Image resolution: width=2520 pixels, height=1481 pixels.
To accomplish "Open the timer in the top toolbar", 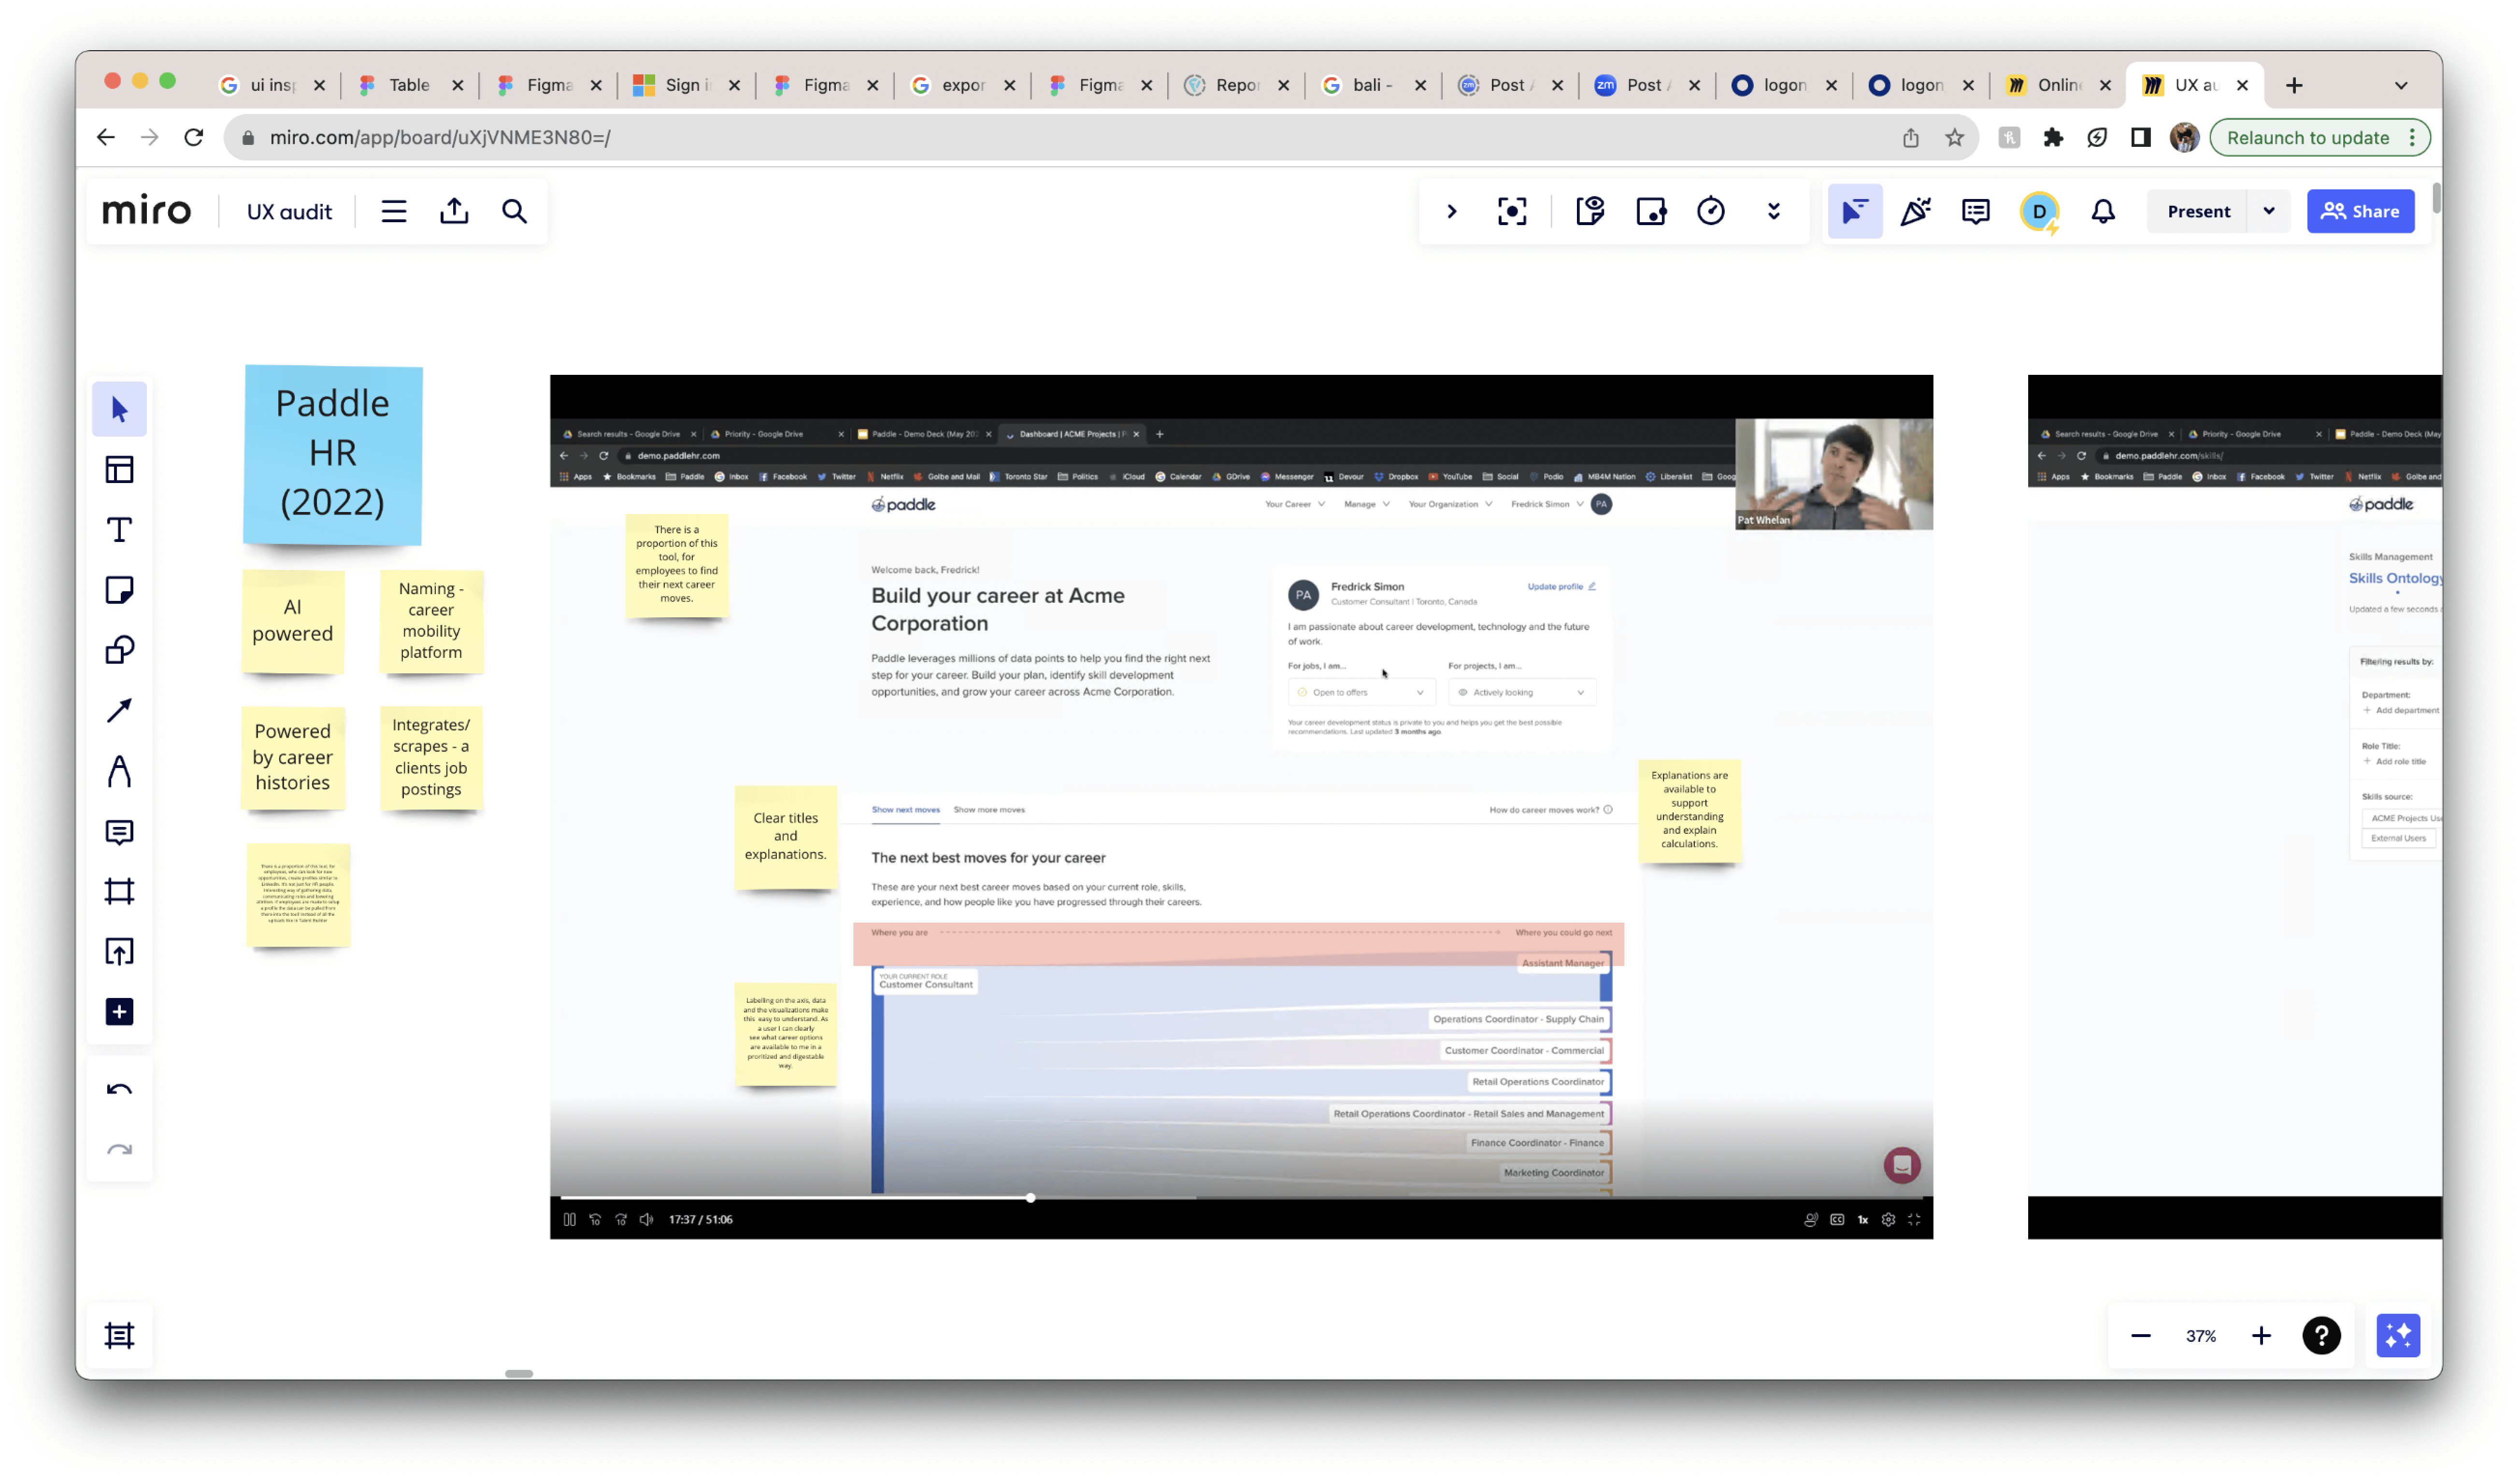I will (1711, 211).
